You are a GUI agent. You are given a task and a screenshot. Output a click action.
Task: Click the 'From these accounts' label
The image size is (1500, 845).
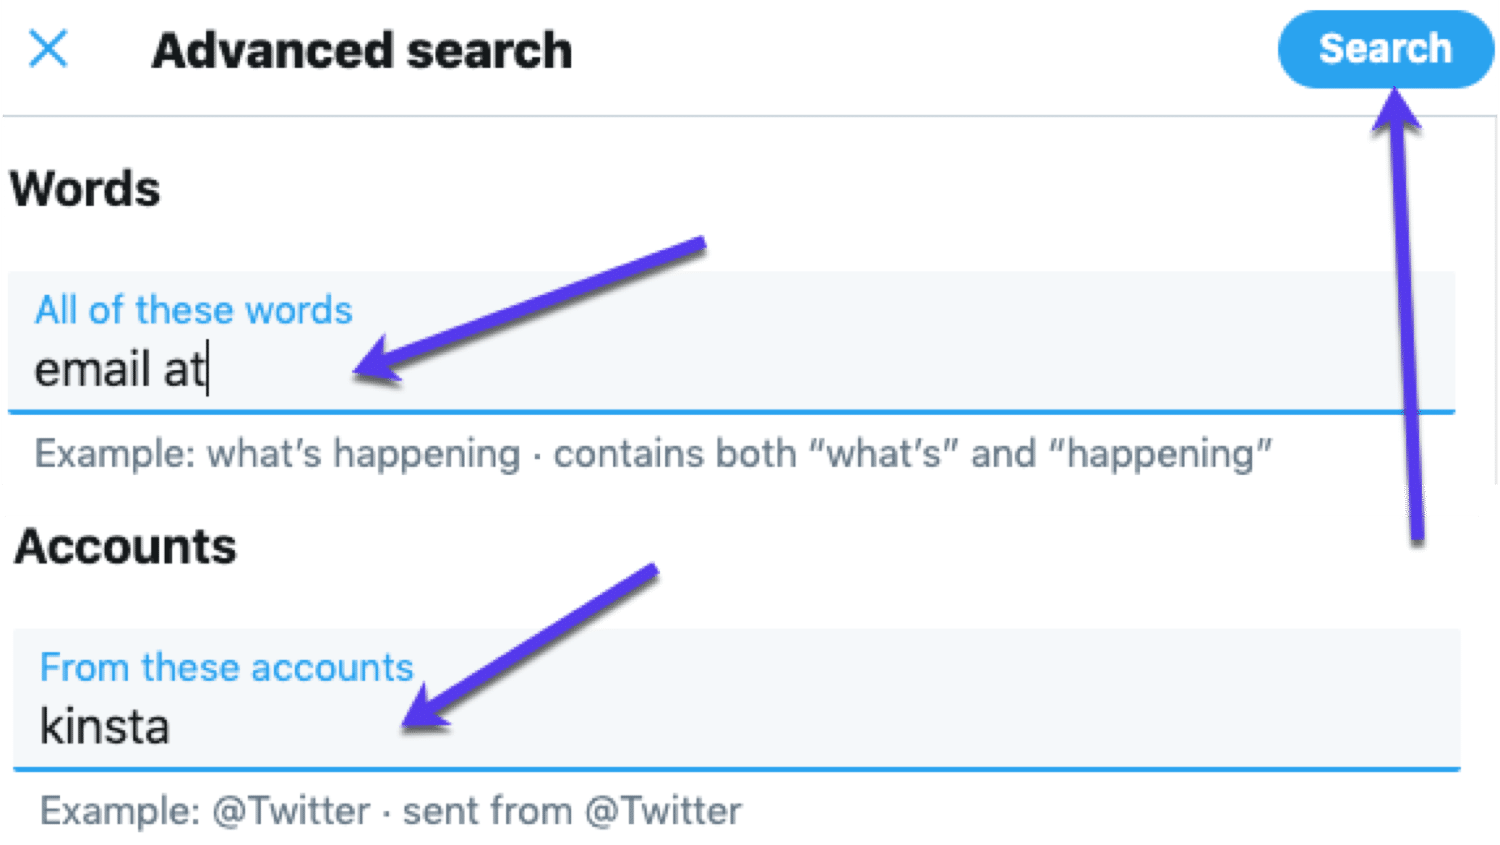(226, 667)
